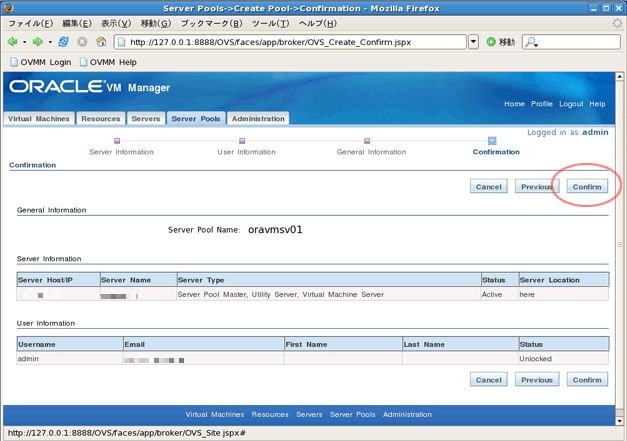The width and height of the screenshot is (627, 441).
Task: Click the OVMM Help bookmark
Action: [x=108, y=62]
